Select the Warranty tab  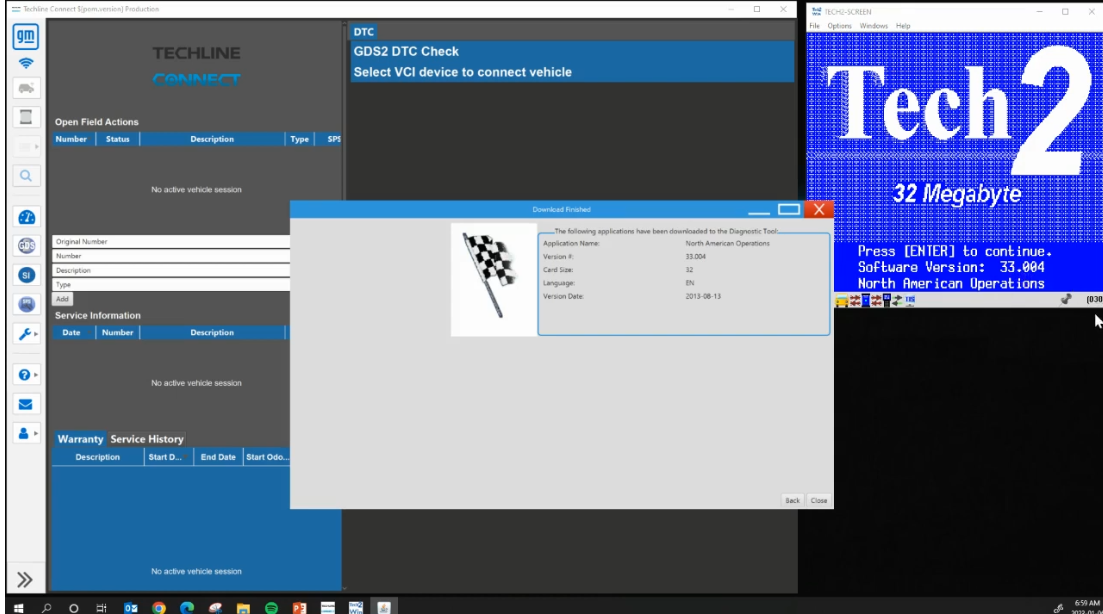[x=80, y=439]
